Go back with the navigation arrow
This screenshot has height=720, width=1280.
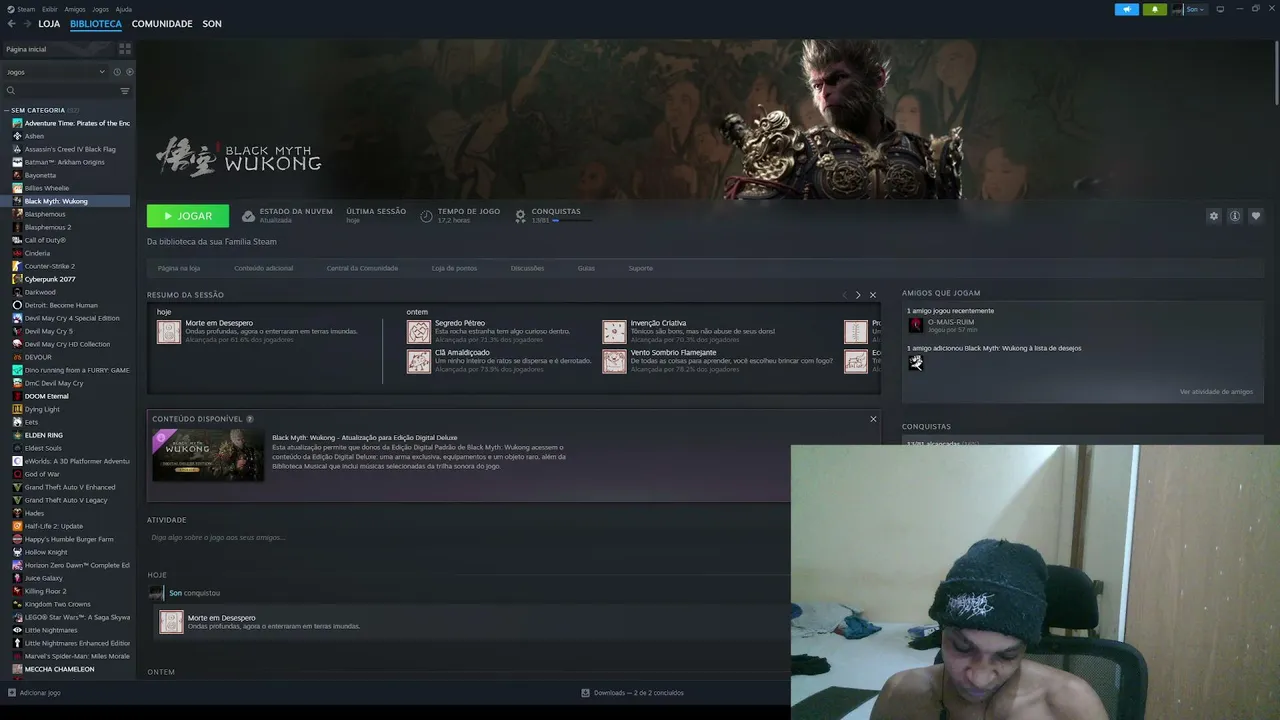[12, 24]
